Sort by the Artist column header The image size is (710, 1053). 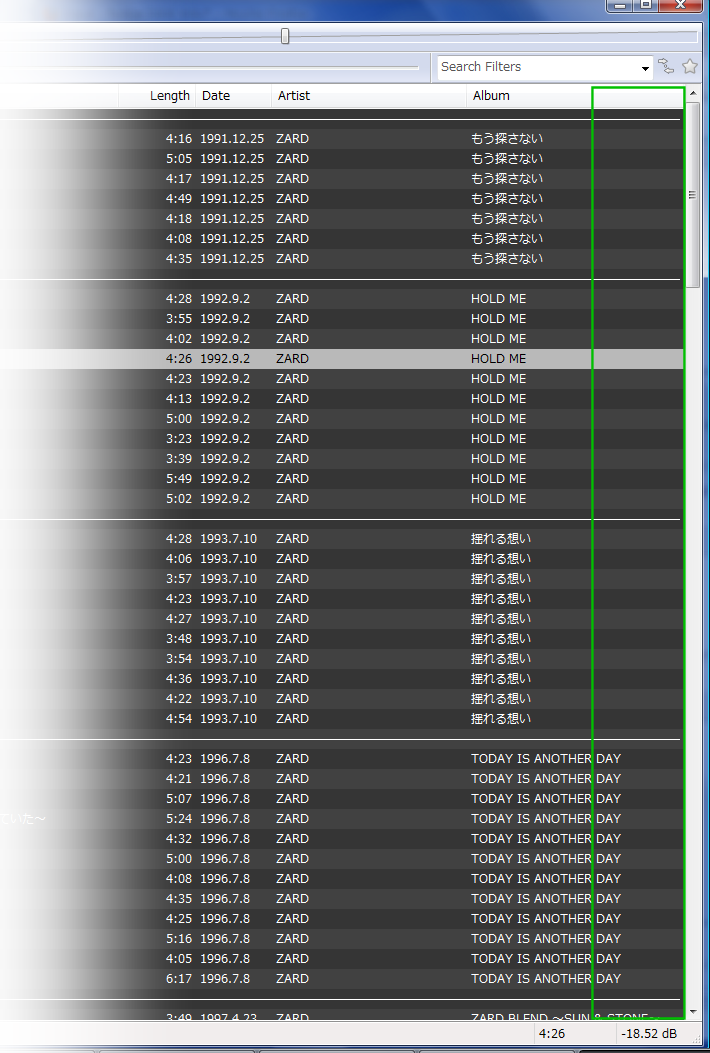pyautogui.click(x=369, y=95)
